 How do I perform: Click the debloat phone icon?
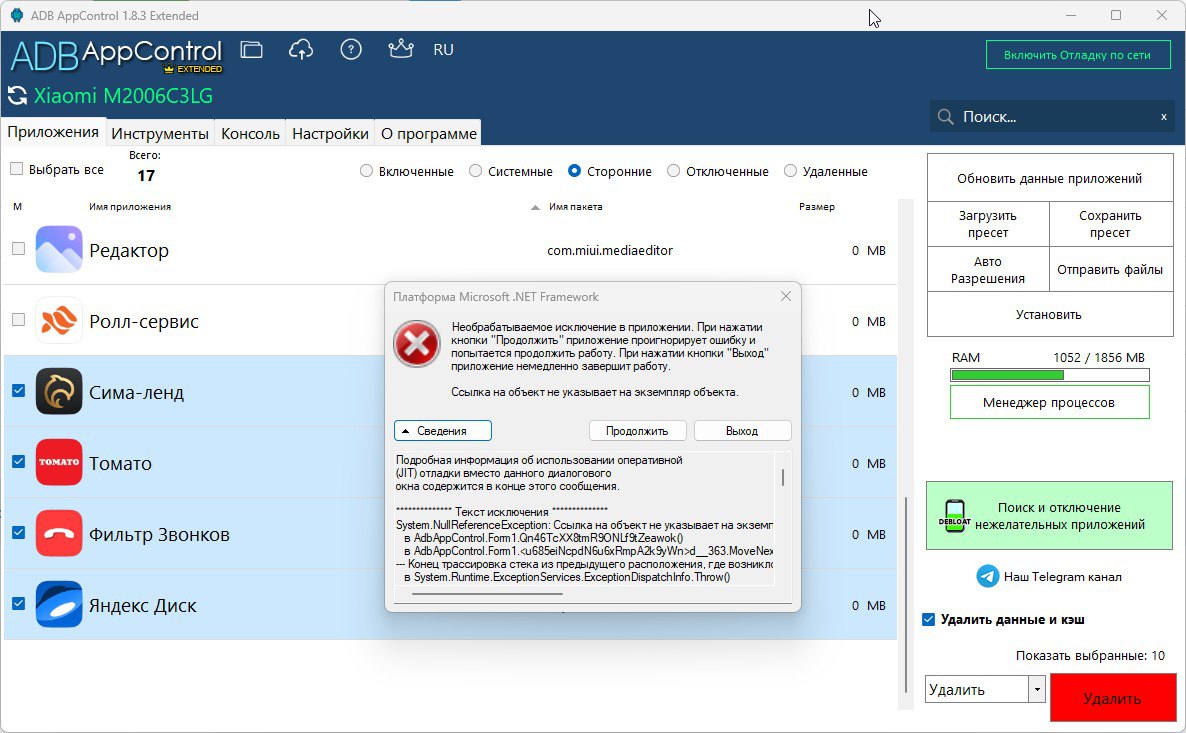pyautogui.click(x=955, y=516)
